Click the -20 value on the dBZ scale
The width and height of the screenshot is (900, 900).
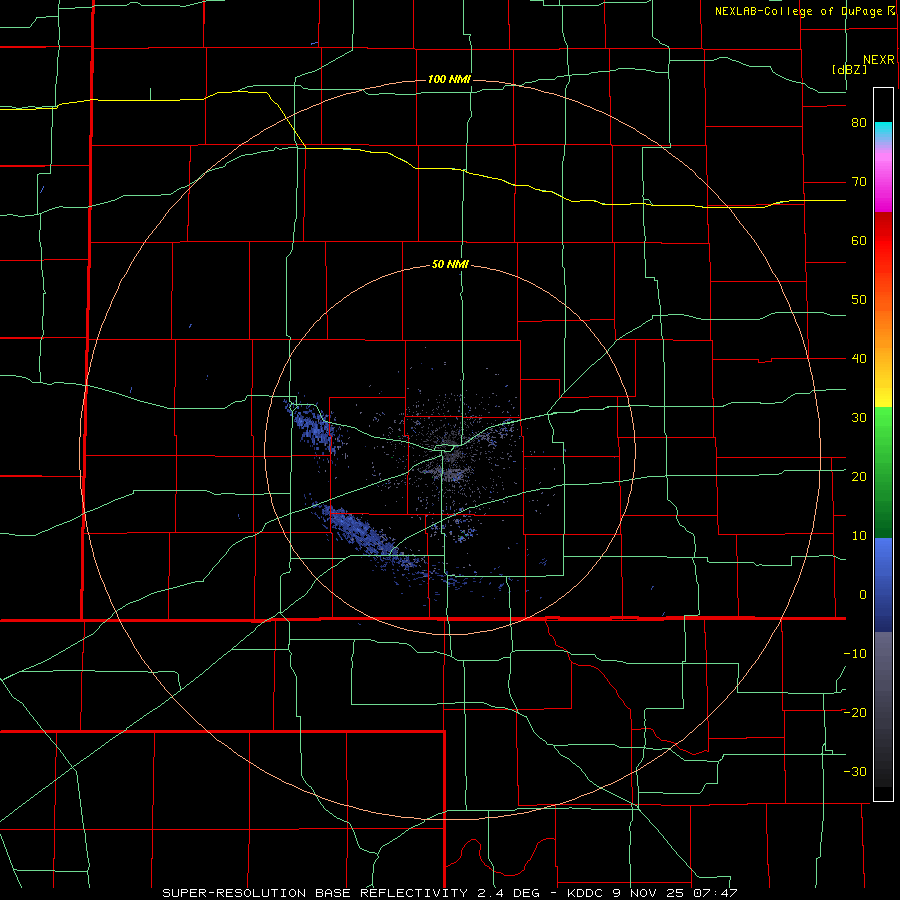855,712
